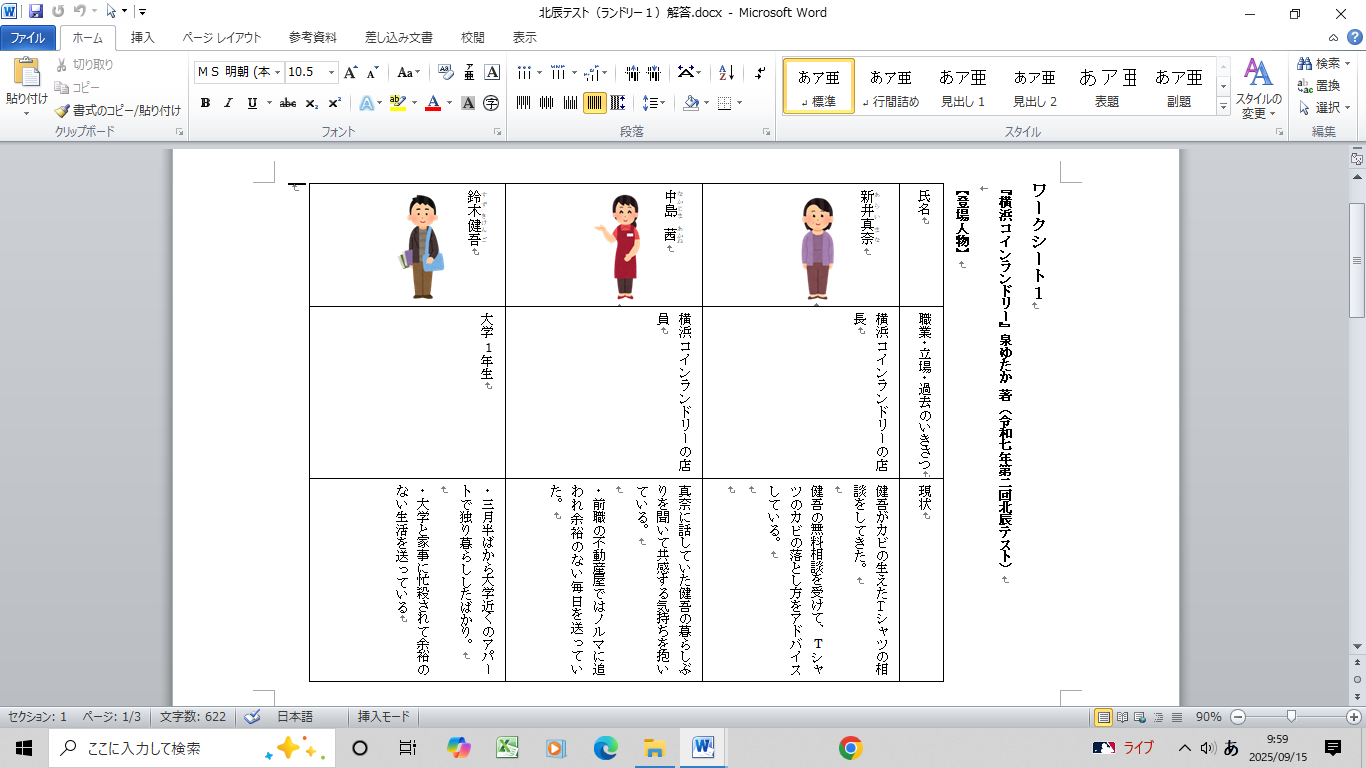Open the ページ レイアウト tab
Screen dimensions: 1366x768
pyautogui.click(x=221, y=38)
